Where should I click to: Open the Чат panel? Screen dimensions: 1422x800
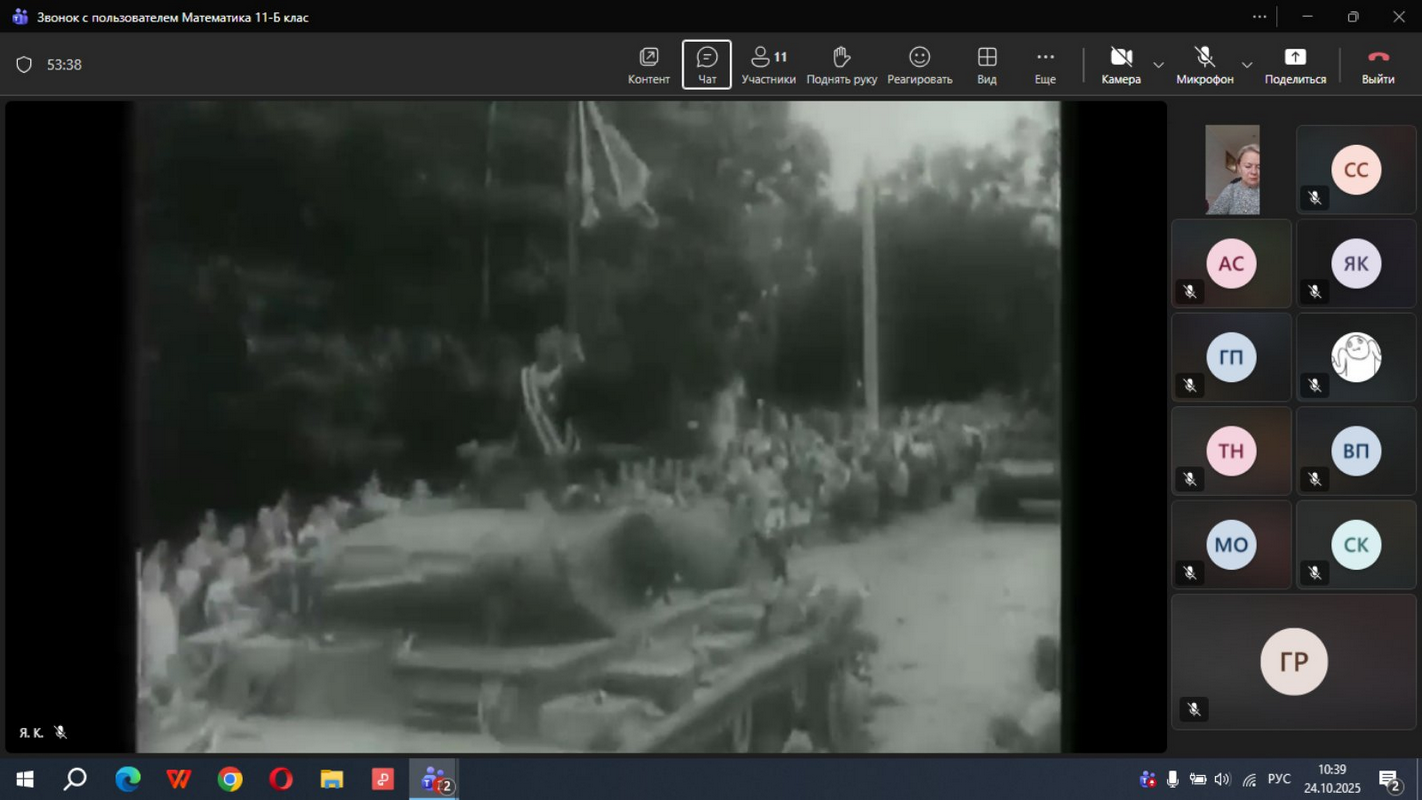(x=707, y=65)
